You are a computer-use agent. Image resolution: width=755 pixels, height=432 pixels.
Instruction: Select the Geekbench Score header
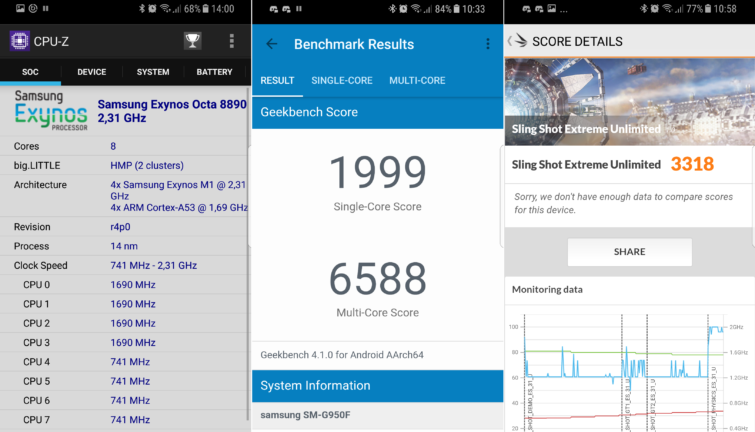pos(378,112)
